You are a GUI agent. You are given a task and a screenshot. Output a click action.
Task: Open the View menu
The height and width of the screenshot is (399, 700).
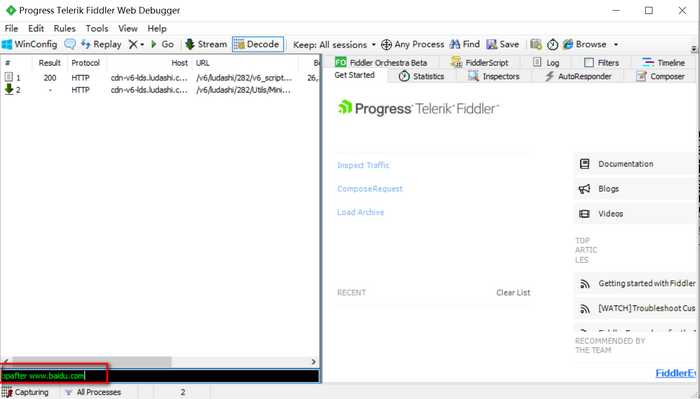[x=128, y=28]
